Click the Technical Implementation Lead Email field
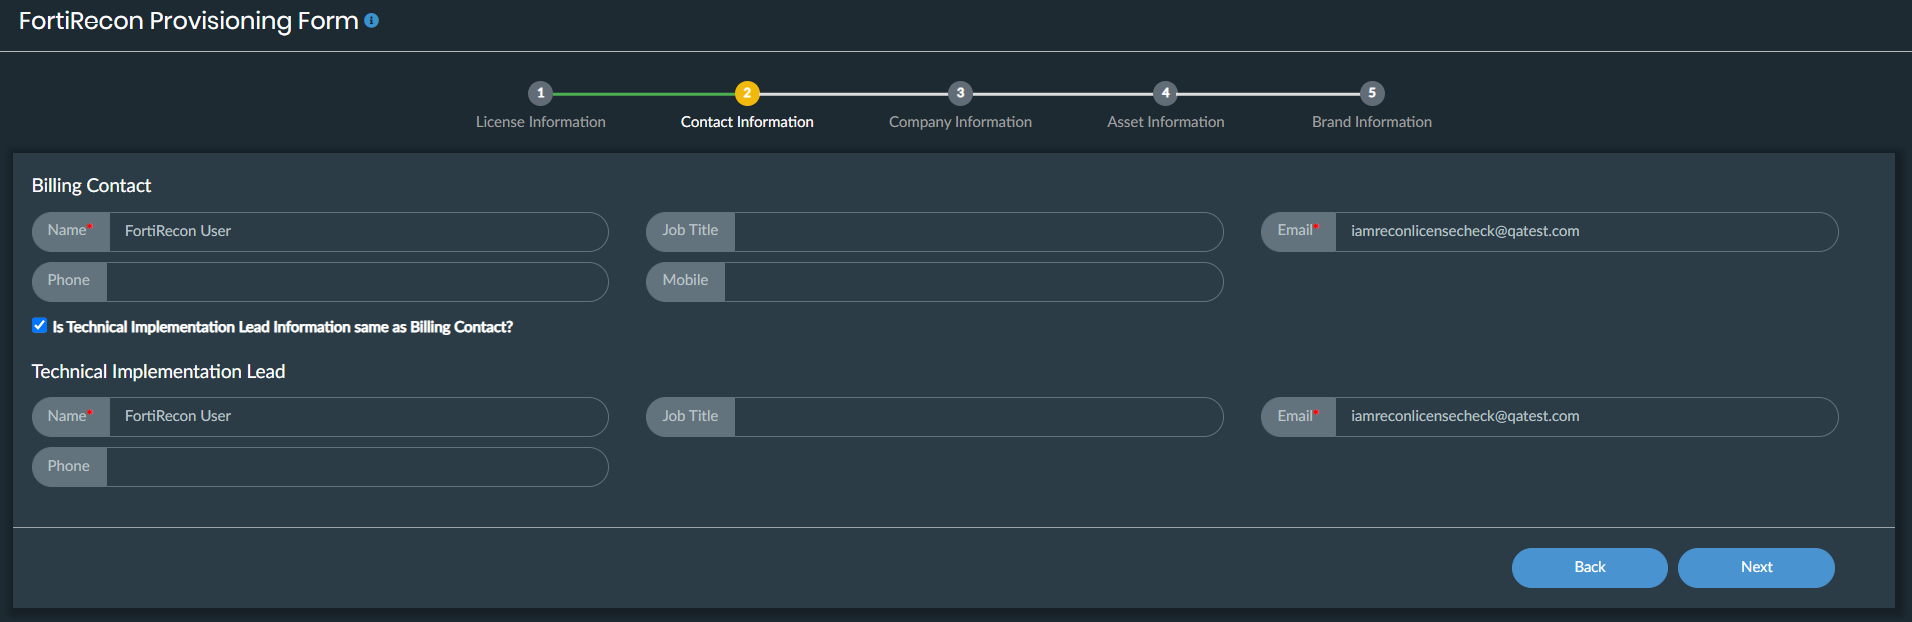The image size is (1912, 622). 1585,416
